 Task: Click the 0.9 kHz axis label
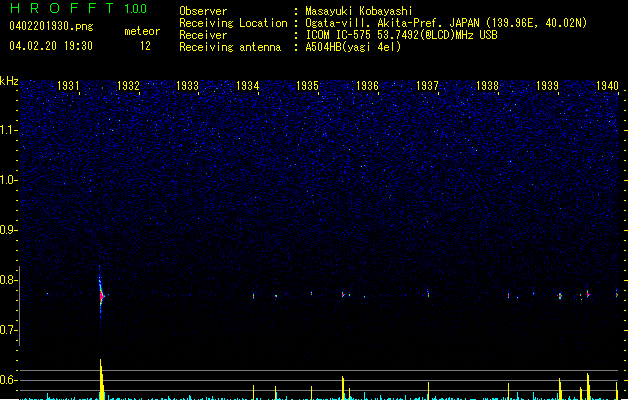(x=9, y=230)
